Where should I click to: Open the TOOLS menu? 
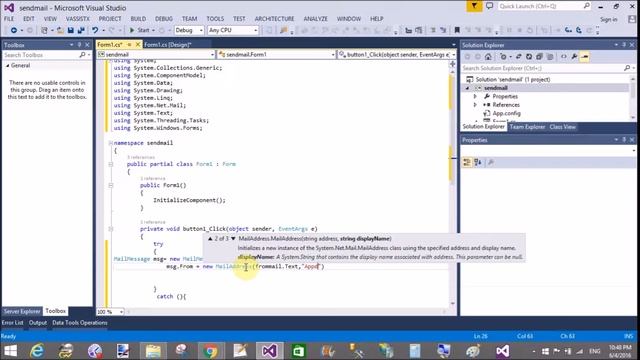pyautogui.click(x=215, y=19)
